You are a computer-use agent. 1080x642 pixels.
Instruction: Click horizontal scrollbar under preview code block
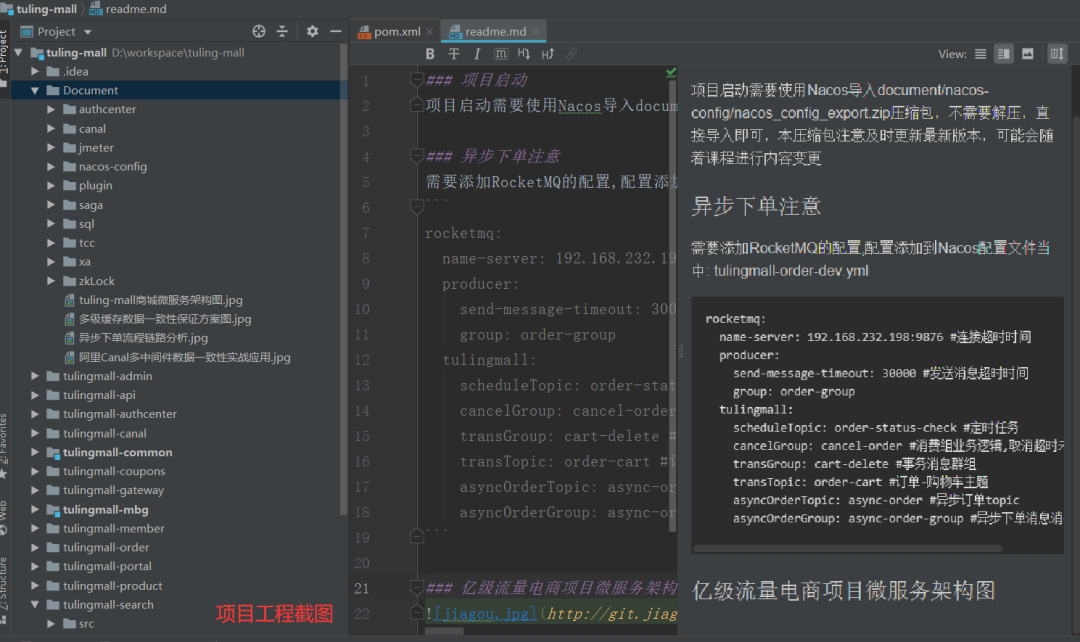click(847, 548)
